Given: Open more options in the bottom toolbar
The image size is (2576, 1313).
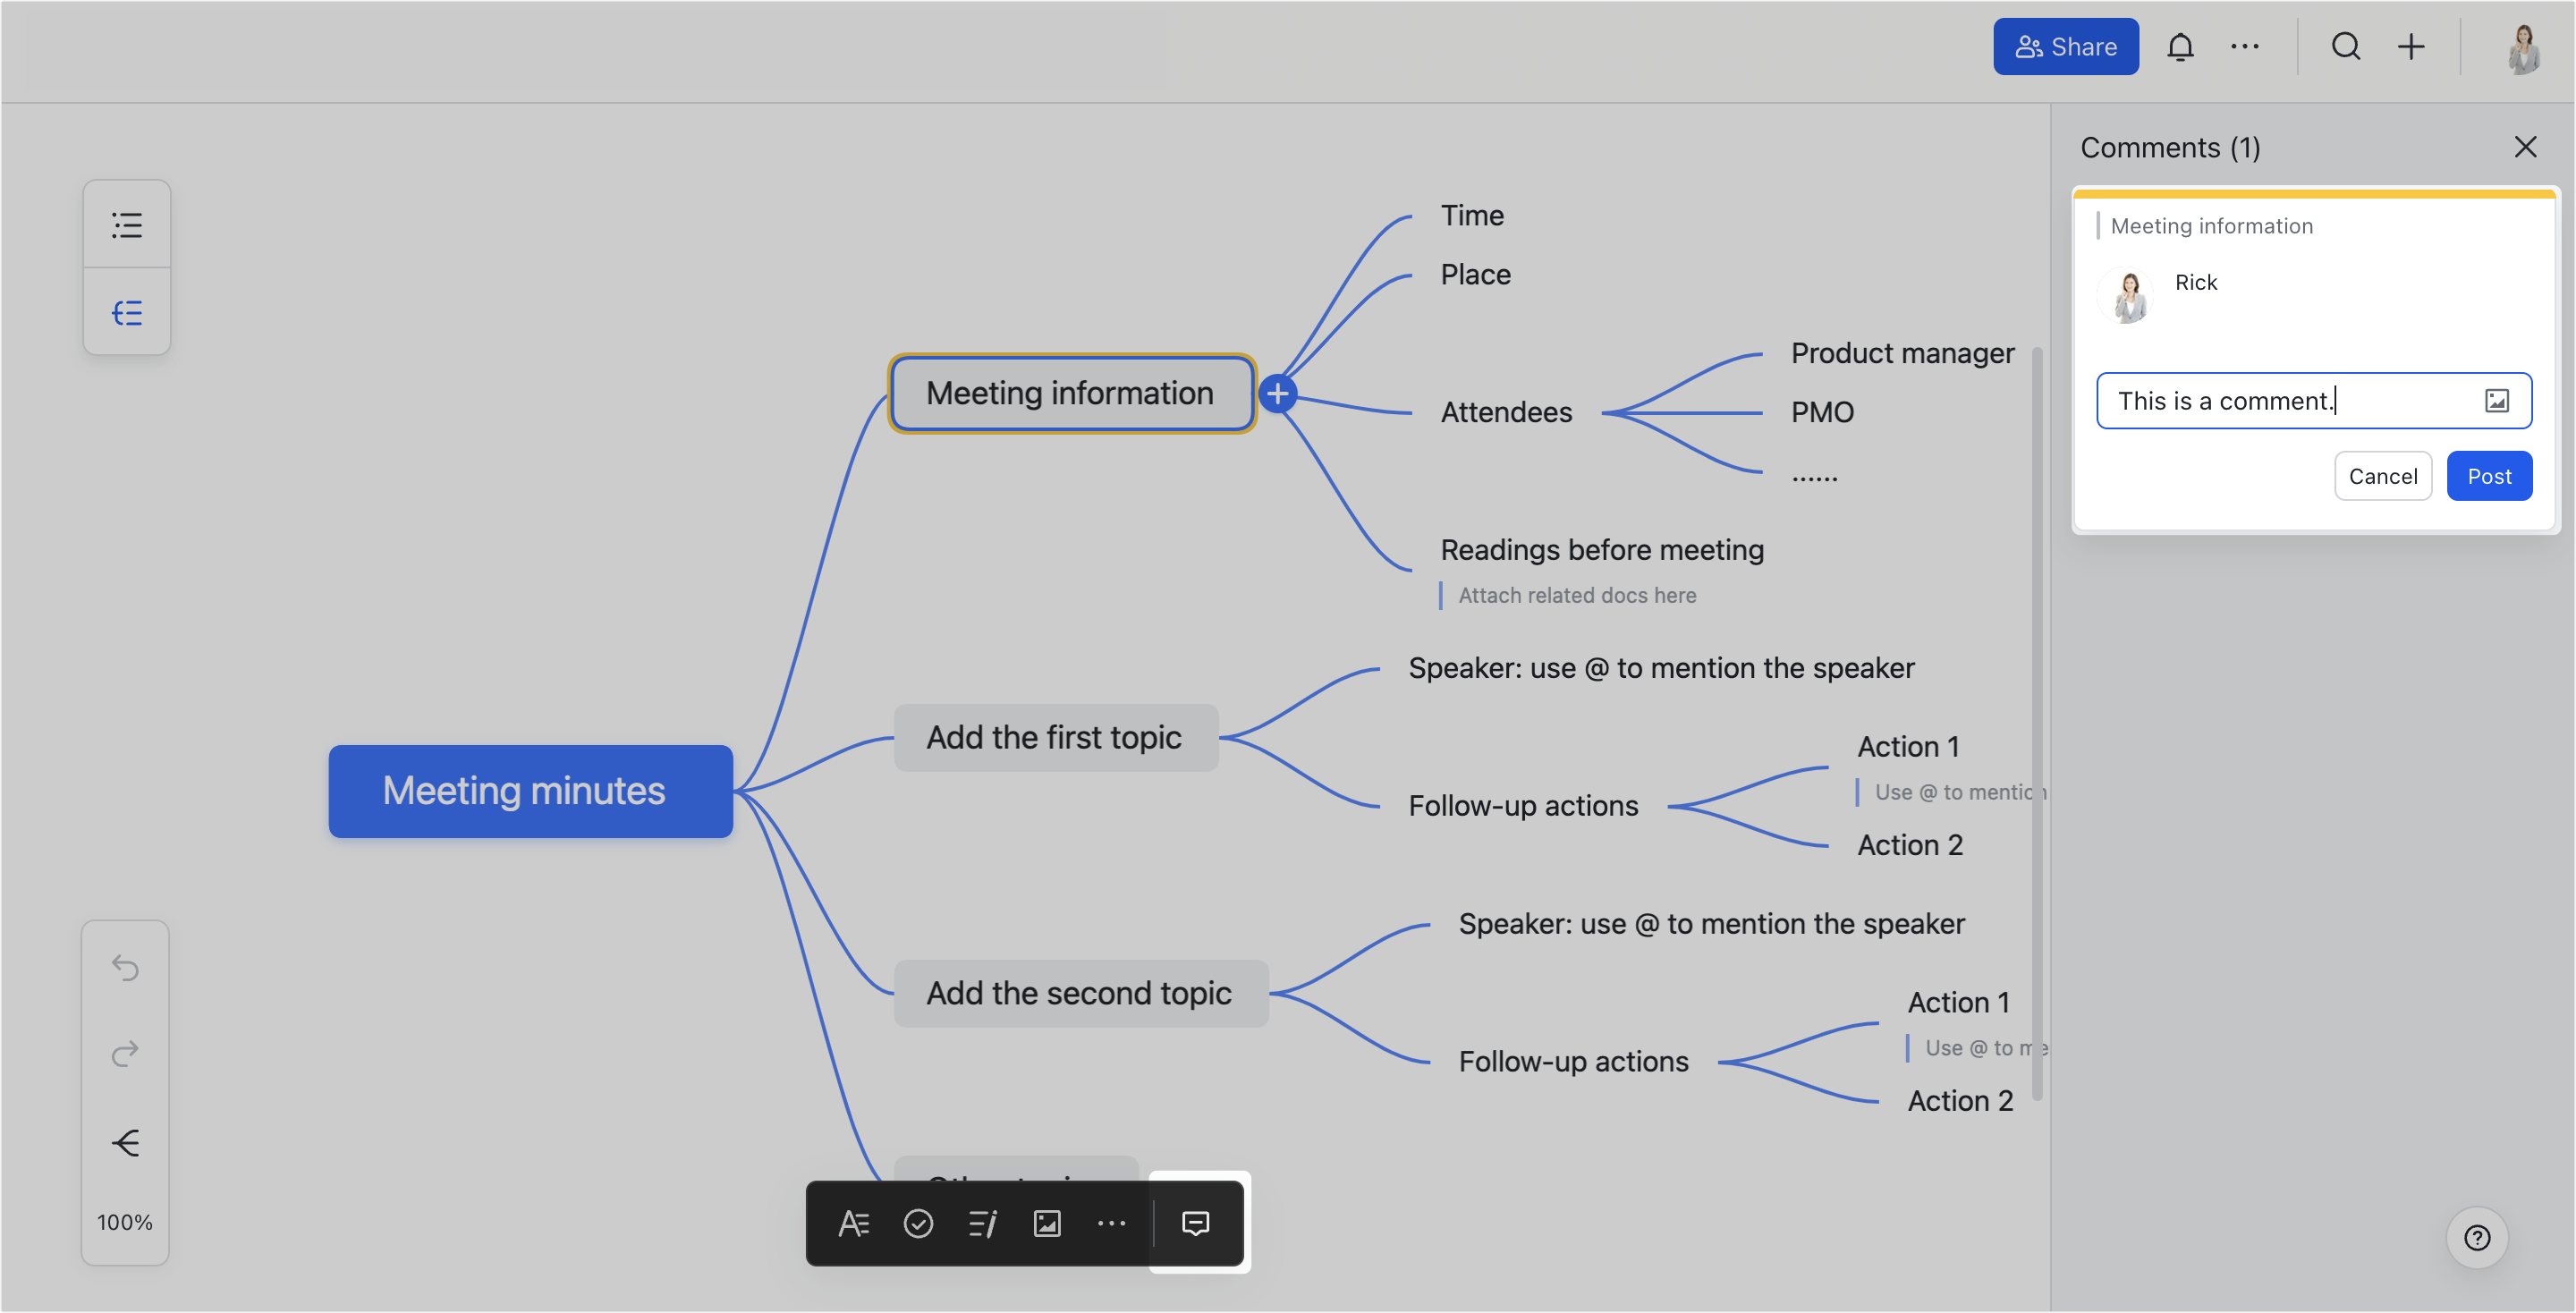Looking at the screenshot, I should pos(1111,1223).
